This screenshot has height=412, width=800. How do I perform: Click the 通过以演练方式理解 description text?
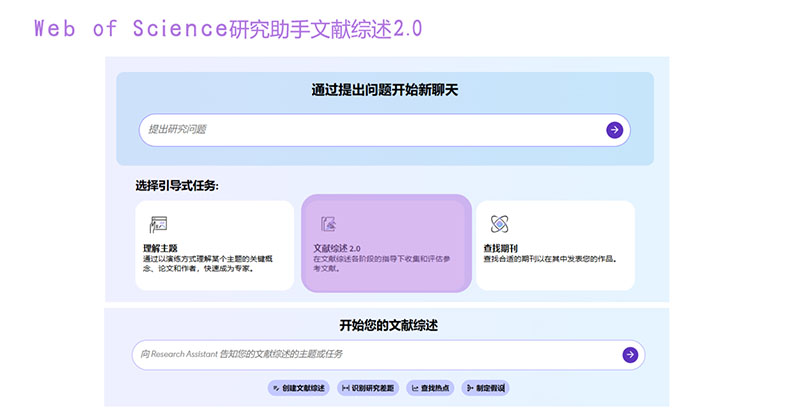click(x=208, y=264)
